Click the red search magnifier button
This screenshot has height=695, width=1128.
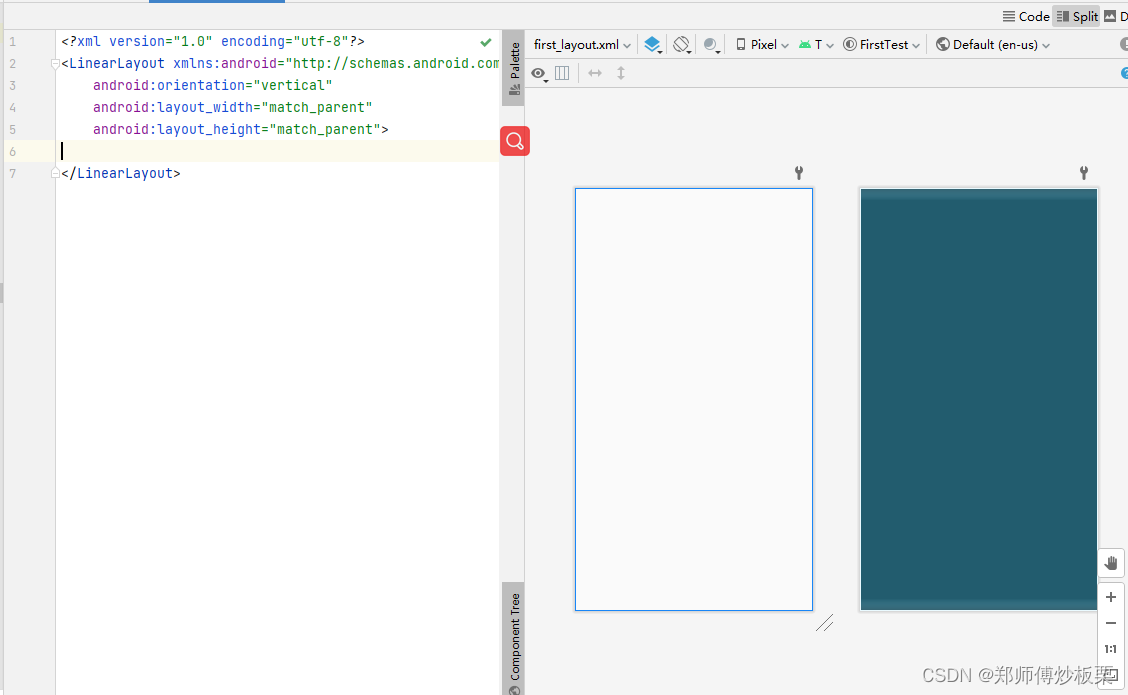[515, 141]
